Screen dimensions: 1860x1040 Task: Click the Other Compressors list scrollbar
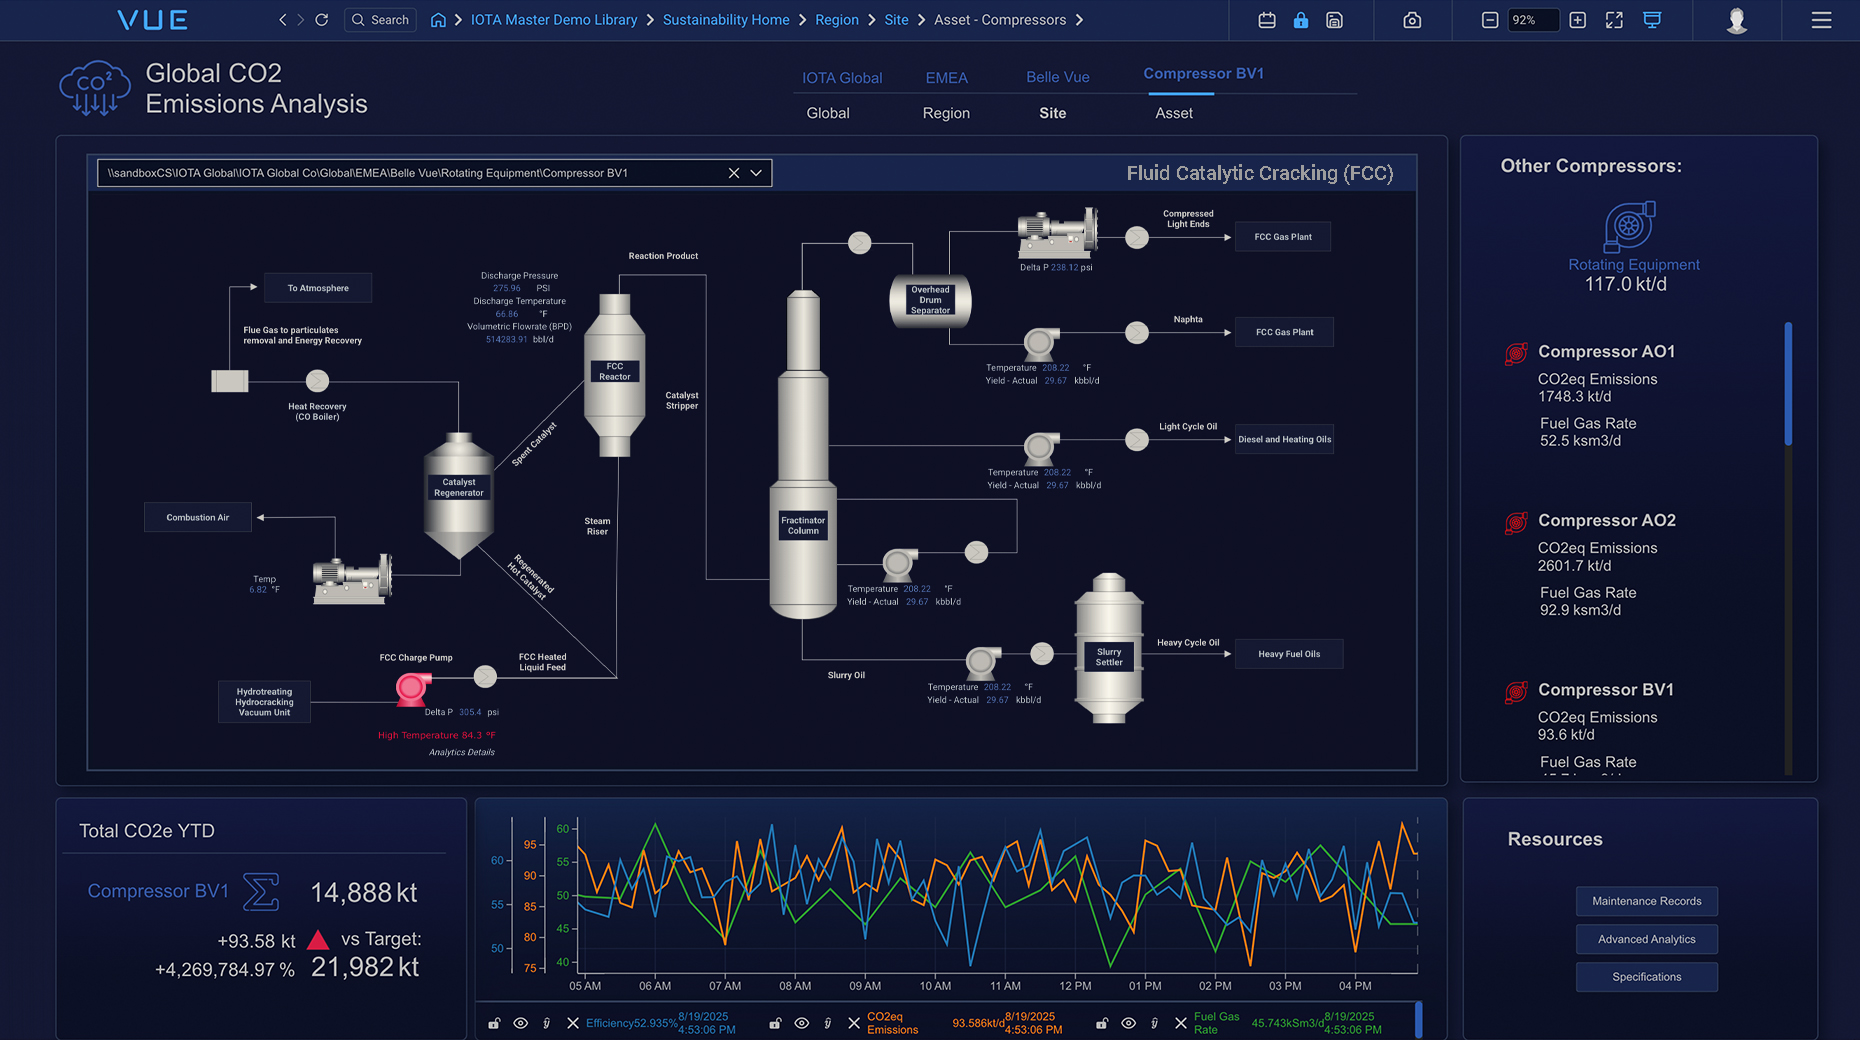1788,384
